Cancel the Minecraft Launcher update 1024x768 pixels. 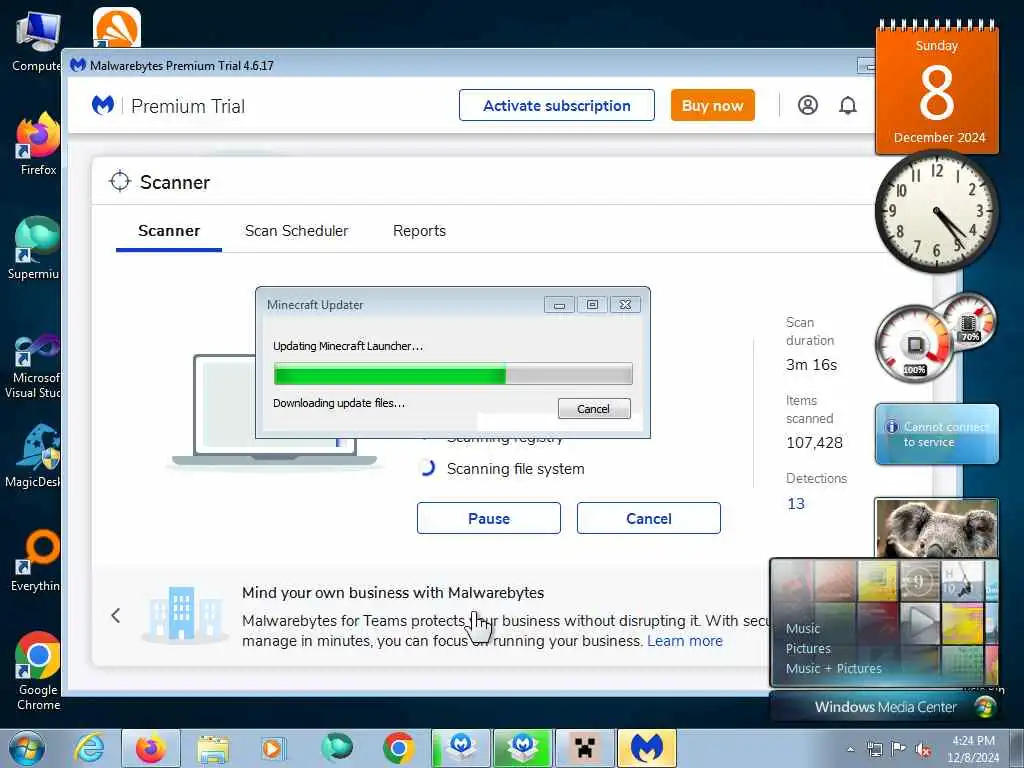click(594, 409)
